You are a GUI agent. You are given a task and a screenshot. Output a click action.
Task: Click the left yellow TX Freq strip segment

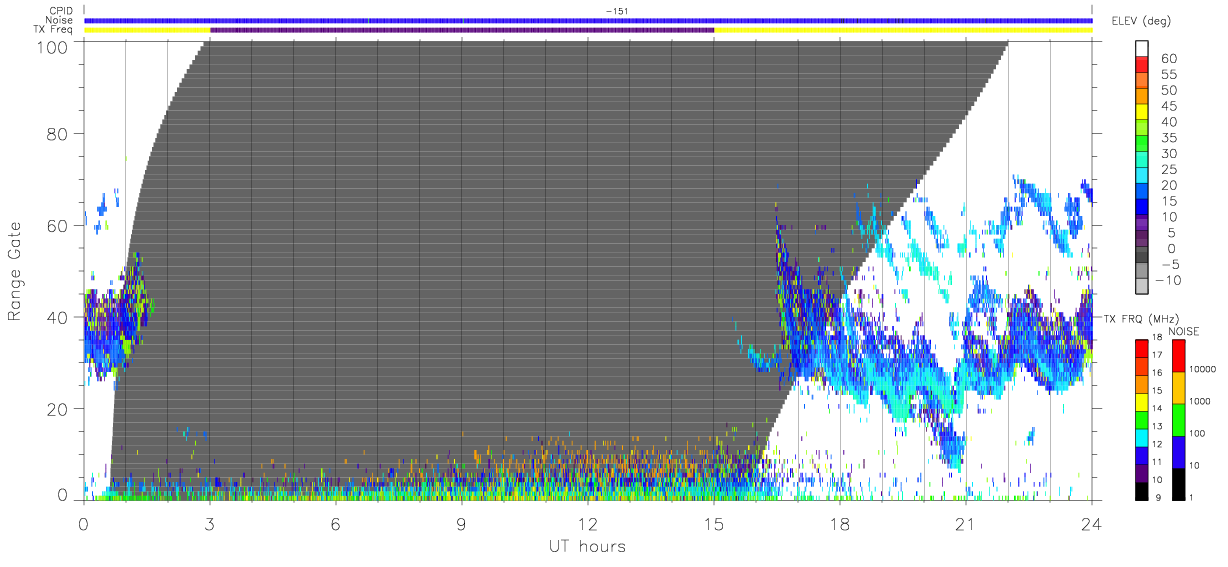(x=147, y=30)
